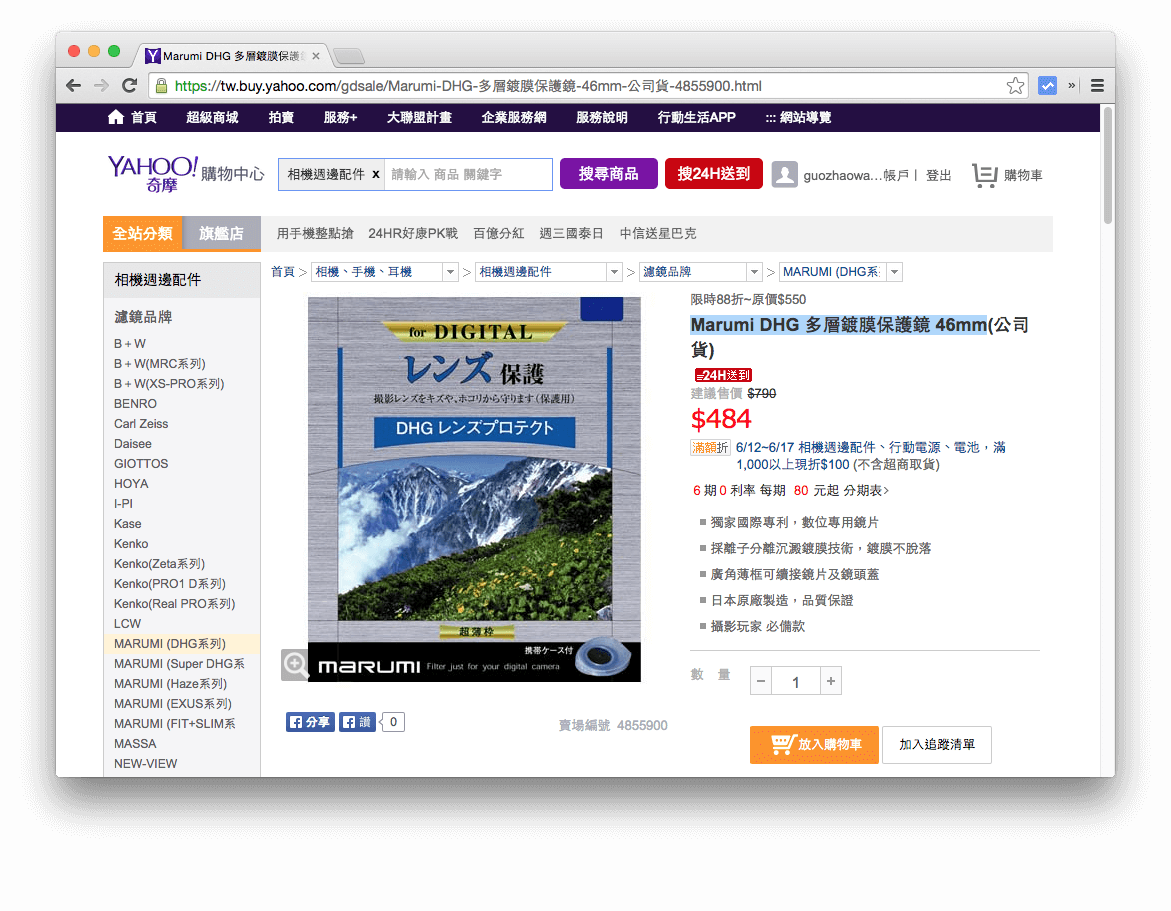Click the browser back arrow

73,86
